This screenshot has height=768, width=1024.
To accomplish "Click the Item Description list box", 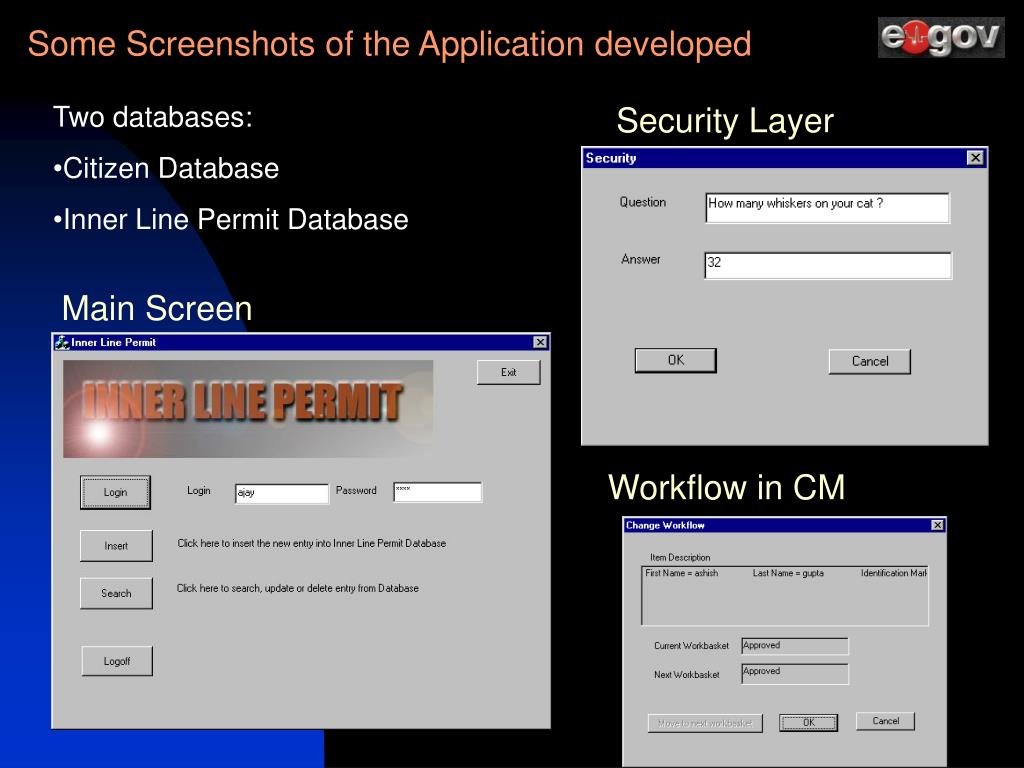I will coord(785,596).
